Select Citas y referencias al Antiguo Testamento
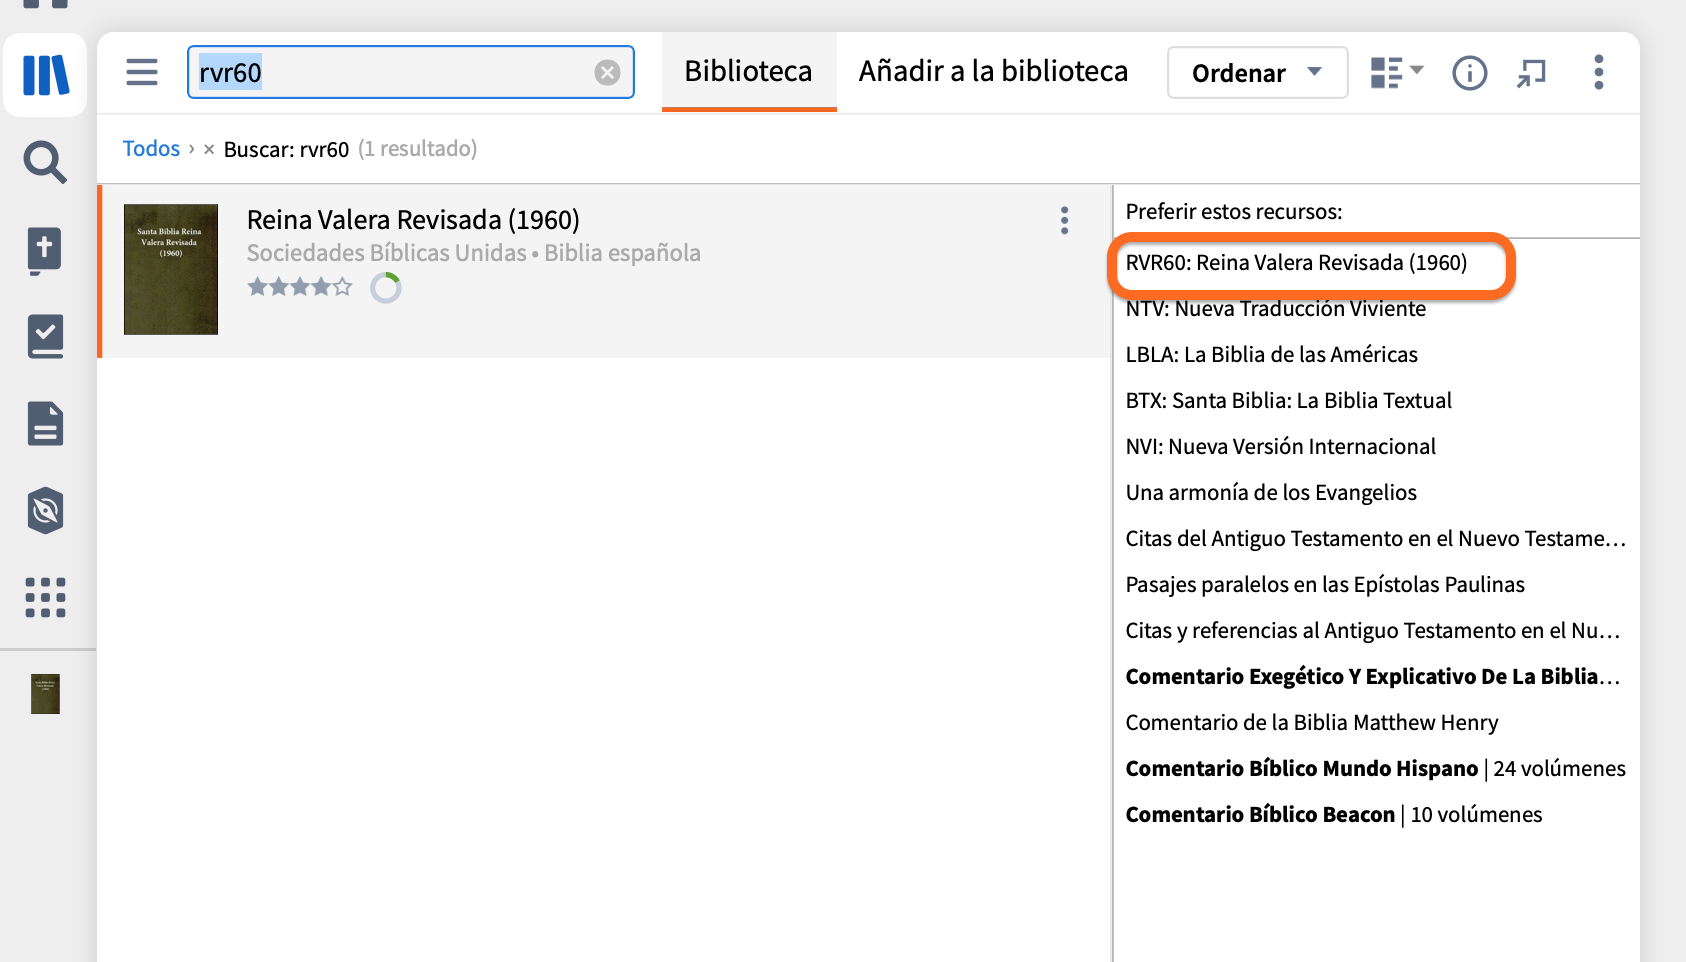1686x962 pixels. (1372, 631)
